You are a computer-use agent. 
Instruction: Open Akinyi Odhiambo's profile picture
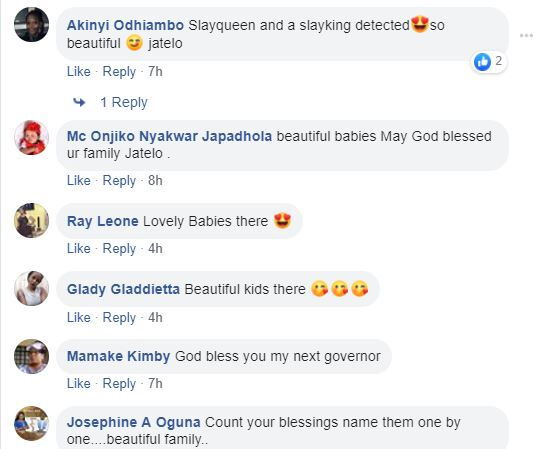pyautogui.click(x=31, y=25)
